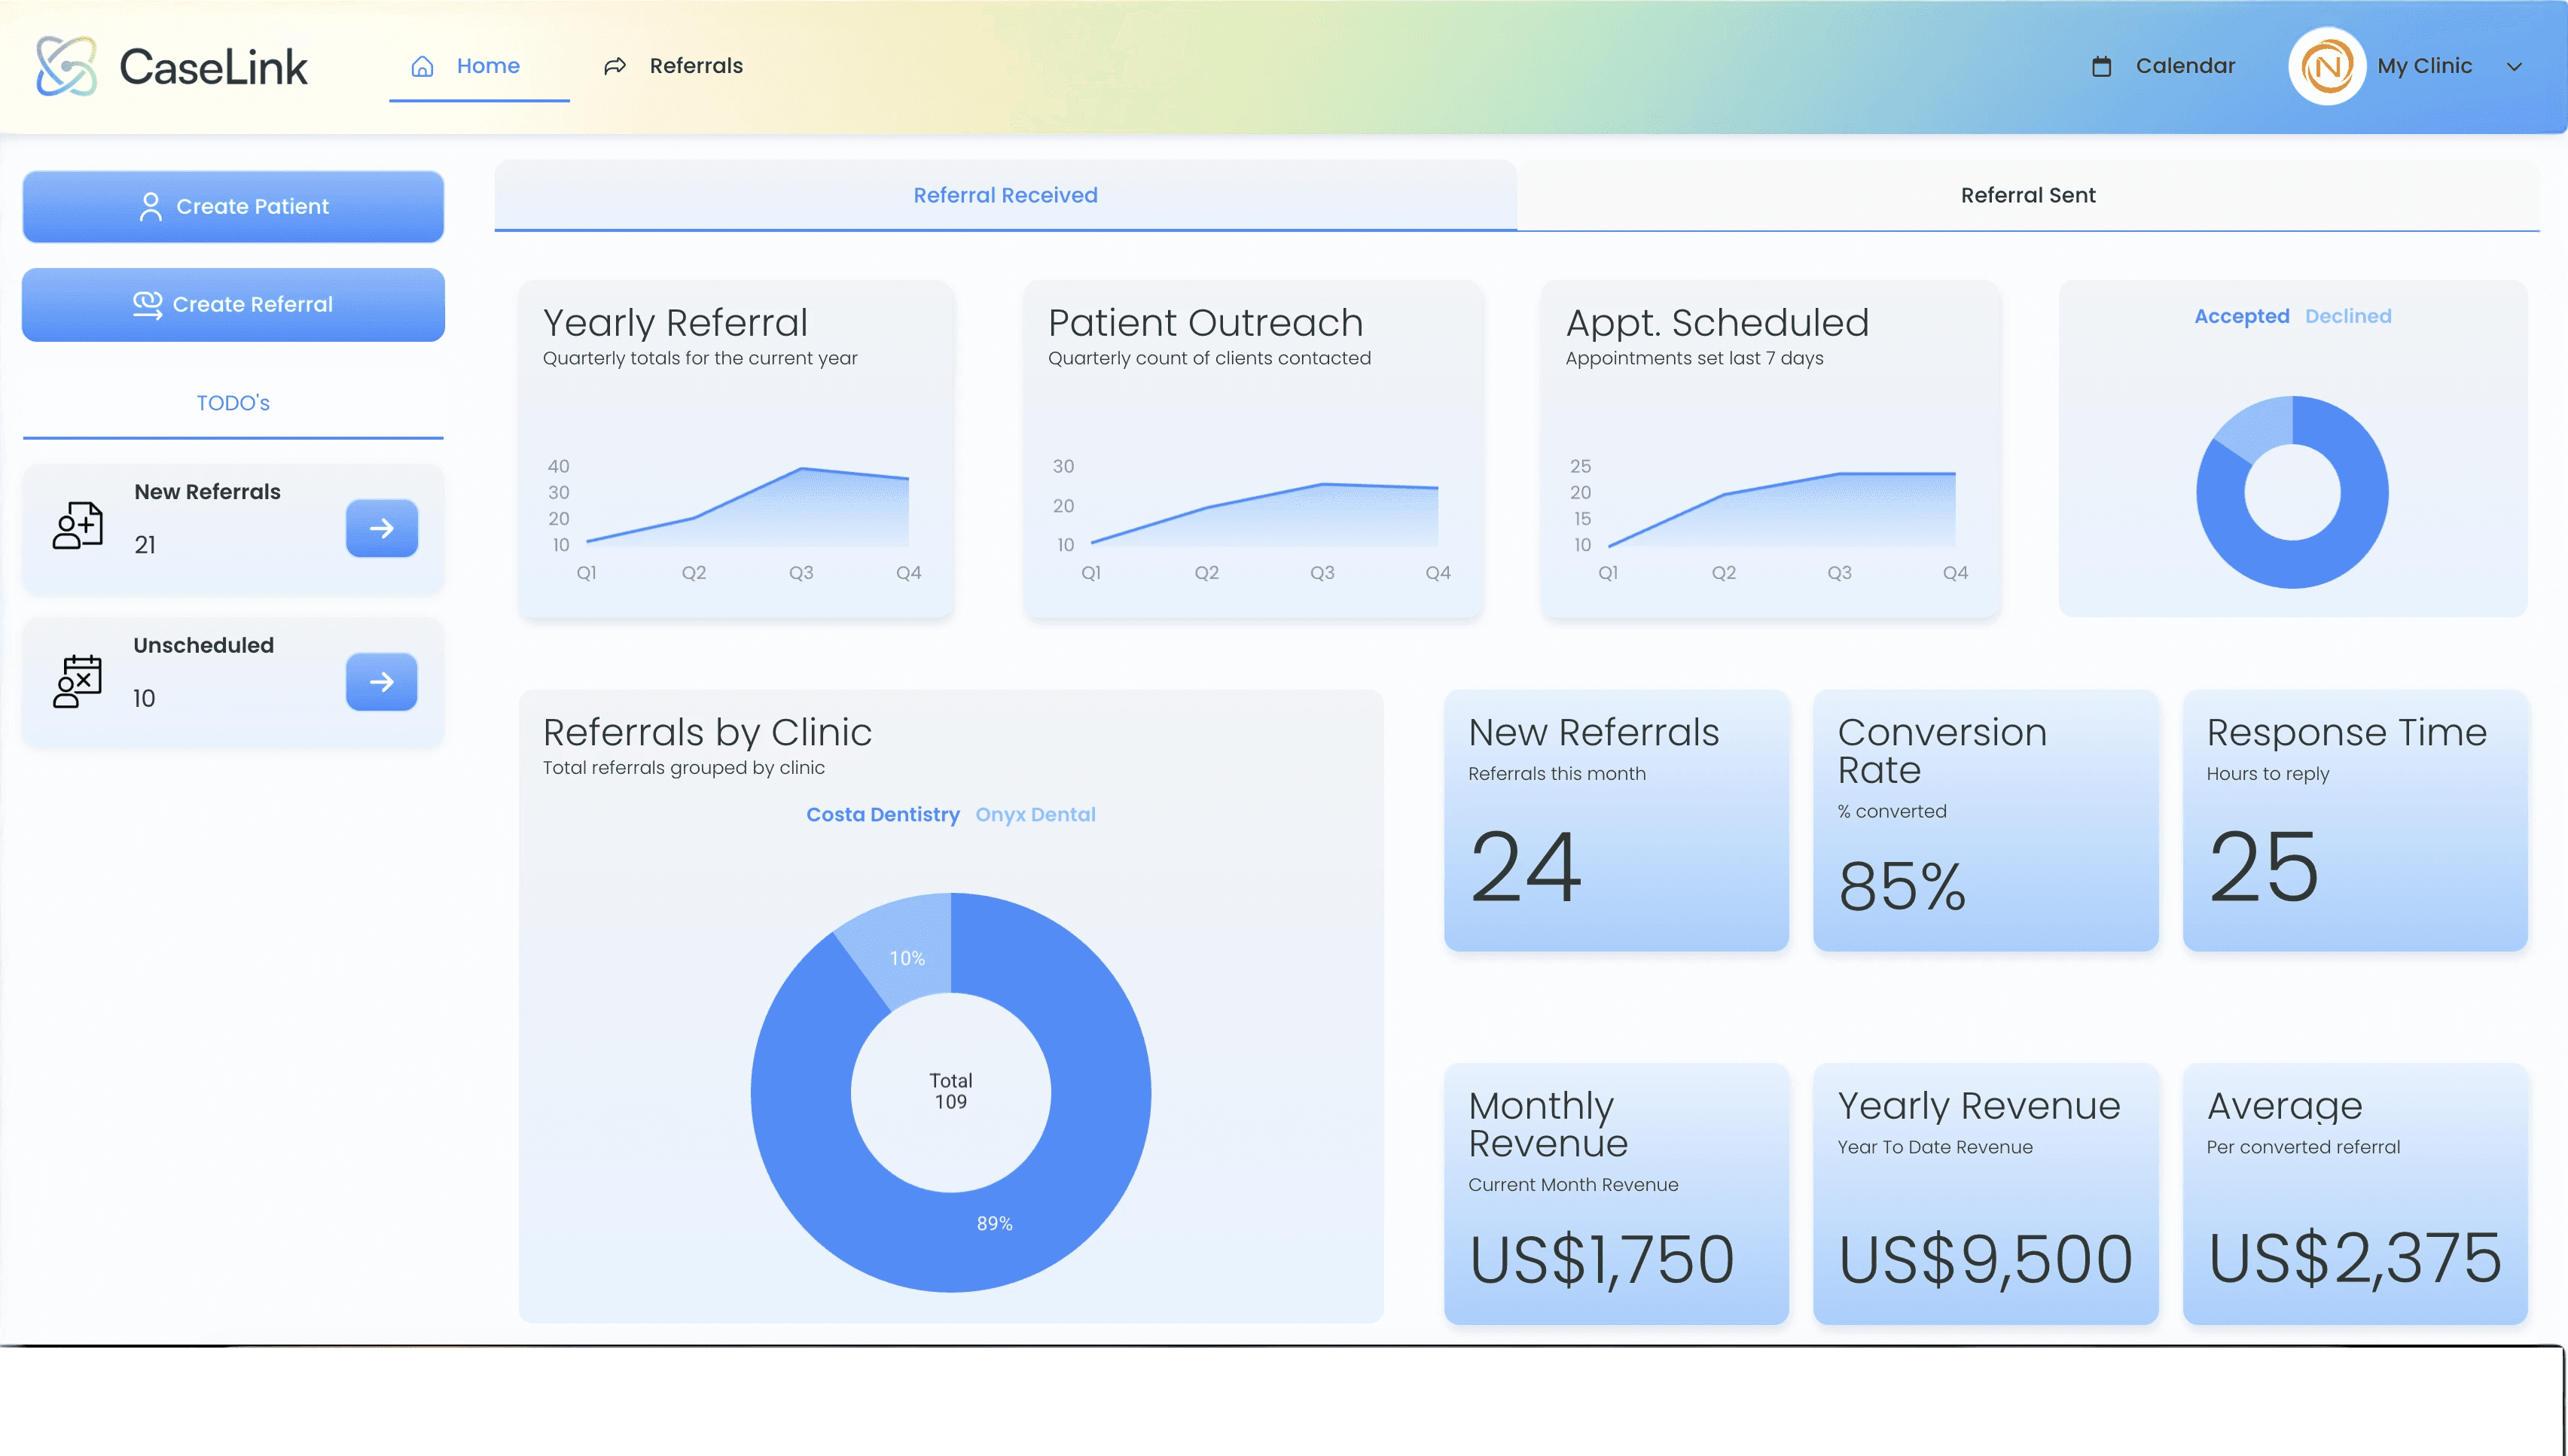The height and width of the screenshot is (1456, 2568).
Task: Click the Unscheduled count '10'
Action: pyautogui.click(x=144, y=699)
